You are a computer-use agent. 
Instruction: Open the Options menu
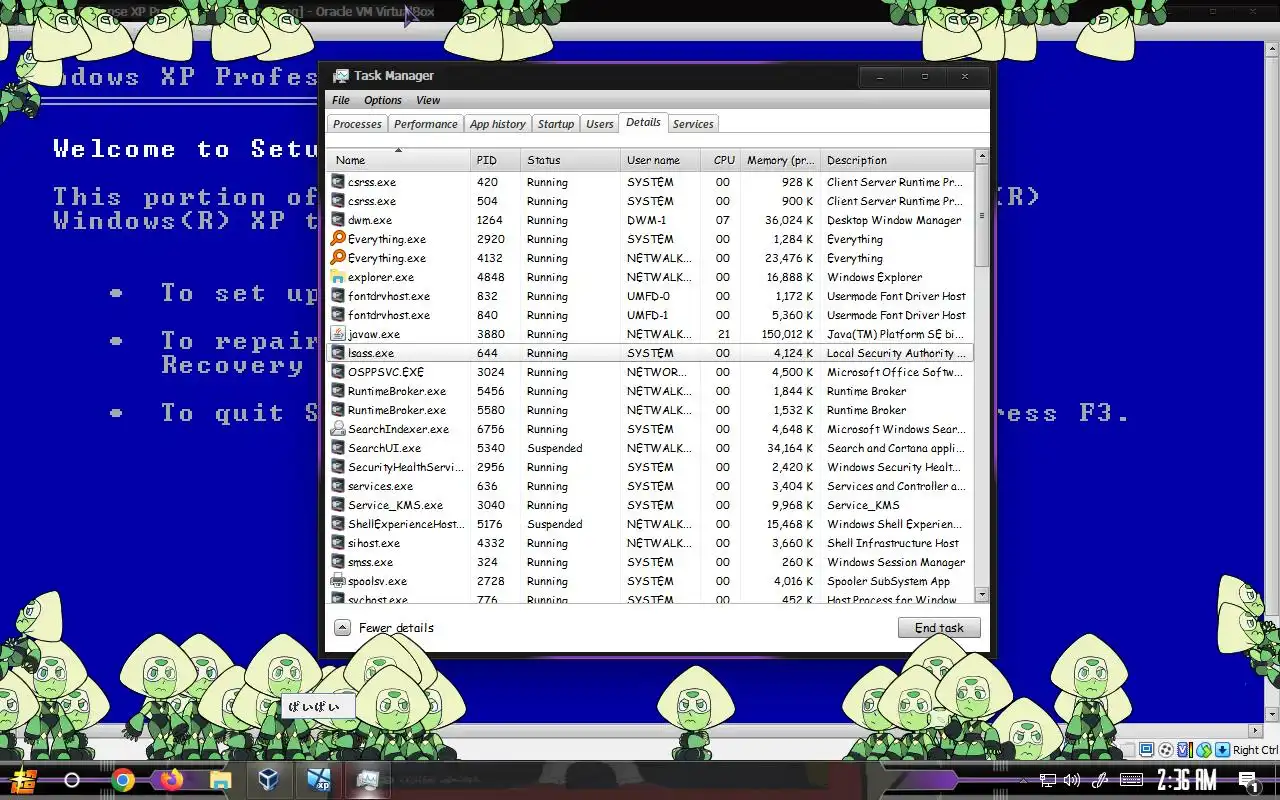[382, 100]
